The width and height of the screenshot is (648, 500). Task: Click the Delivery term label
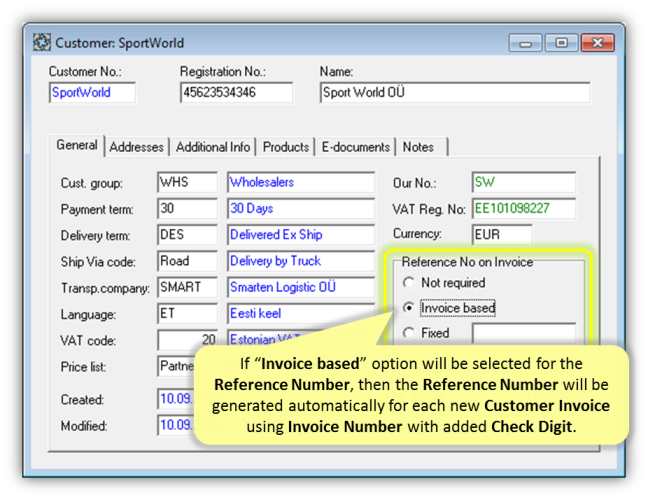click(x=95, y=236)
